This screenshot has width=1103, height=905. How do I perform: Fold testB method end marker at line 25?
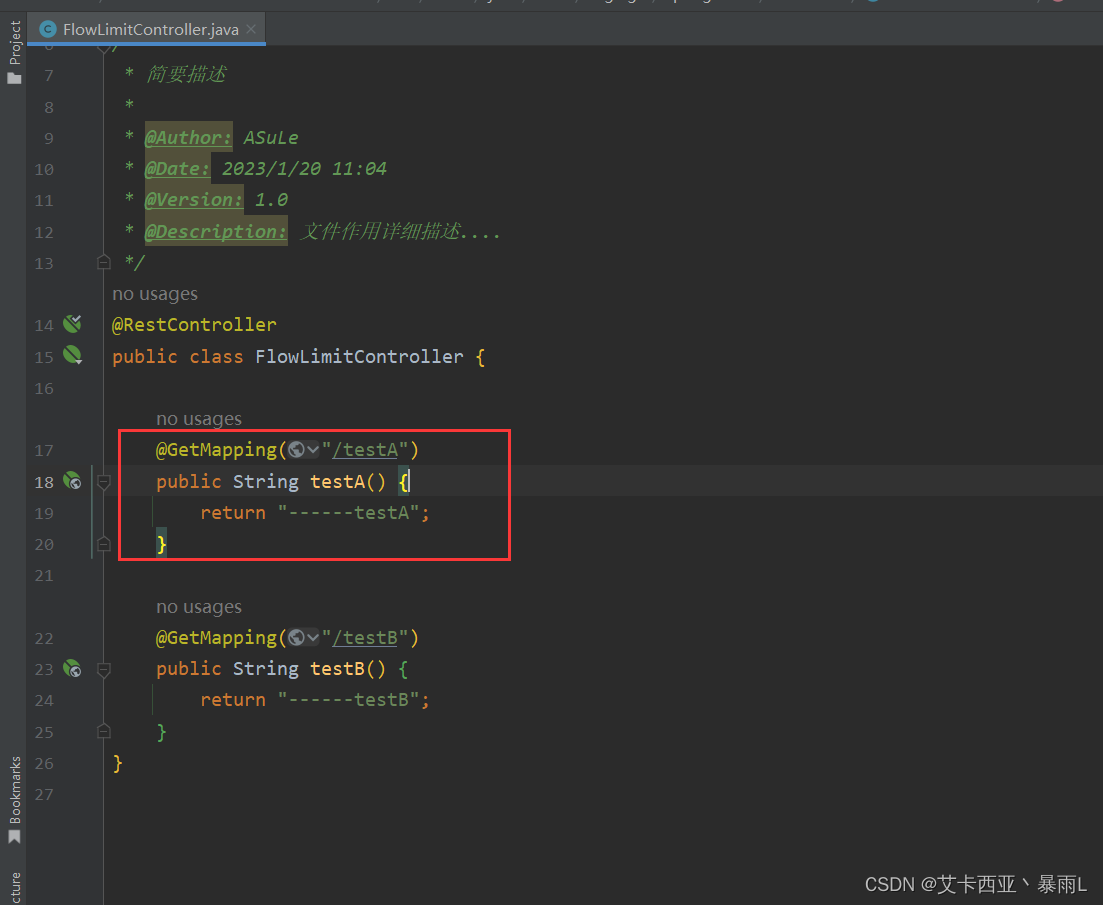click(x=103, y=731)
